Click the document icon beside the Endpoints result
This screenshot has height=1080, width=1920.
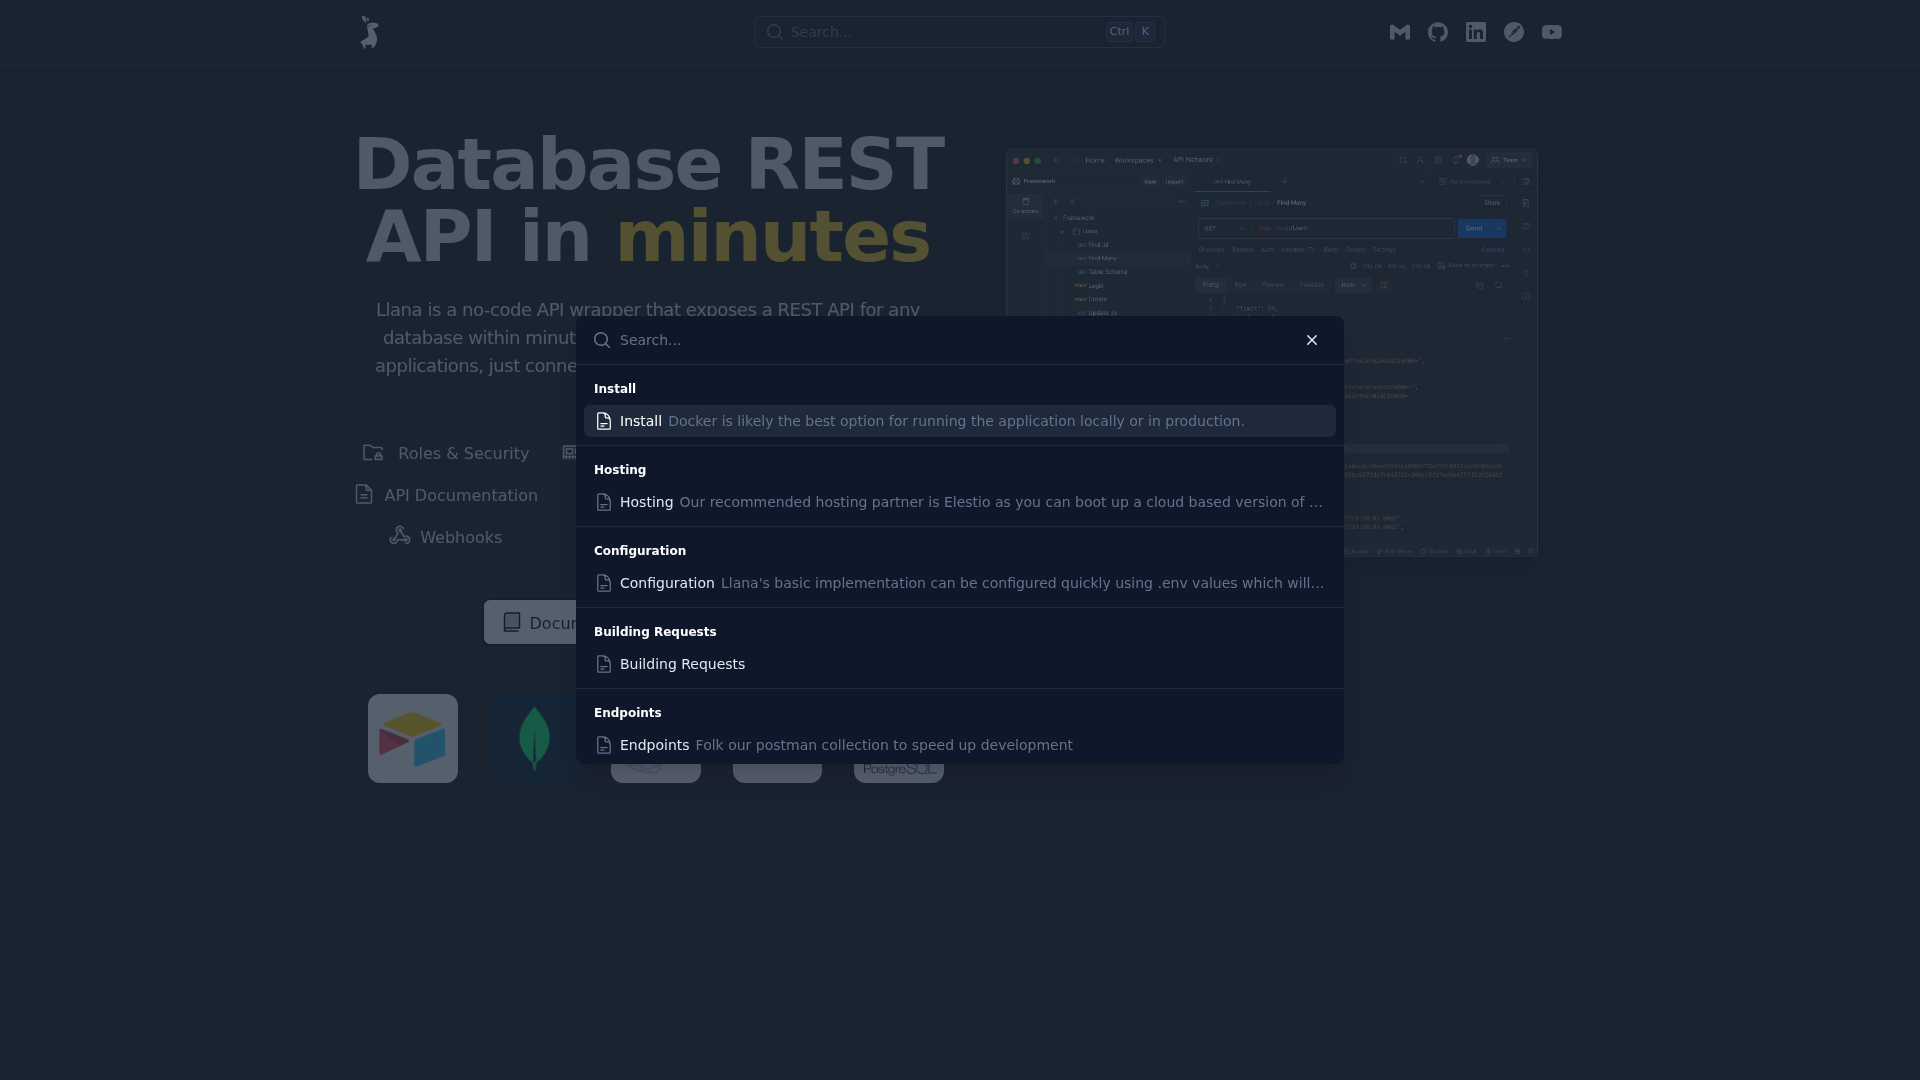(604, 745)
